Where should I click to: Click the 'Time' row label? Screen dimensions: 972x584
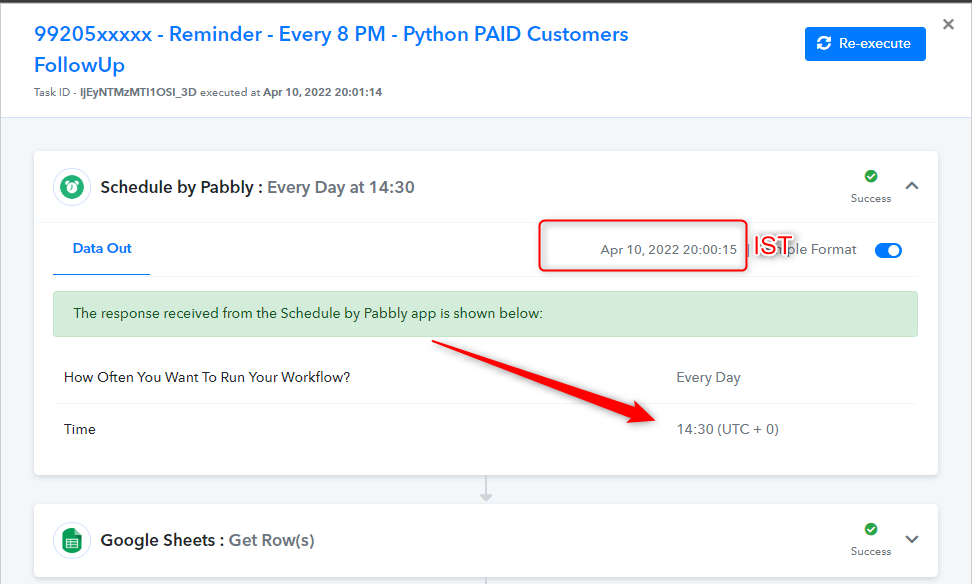pyautogui.click(x=80, y=429)
